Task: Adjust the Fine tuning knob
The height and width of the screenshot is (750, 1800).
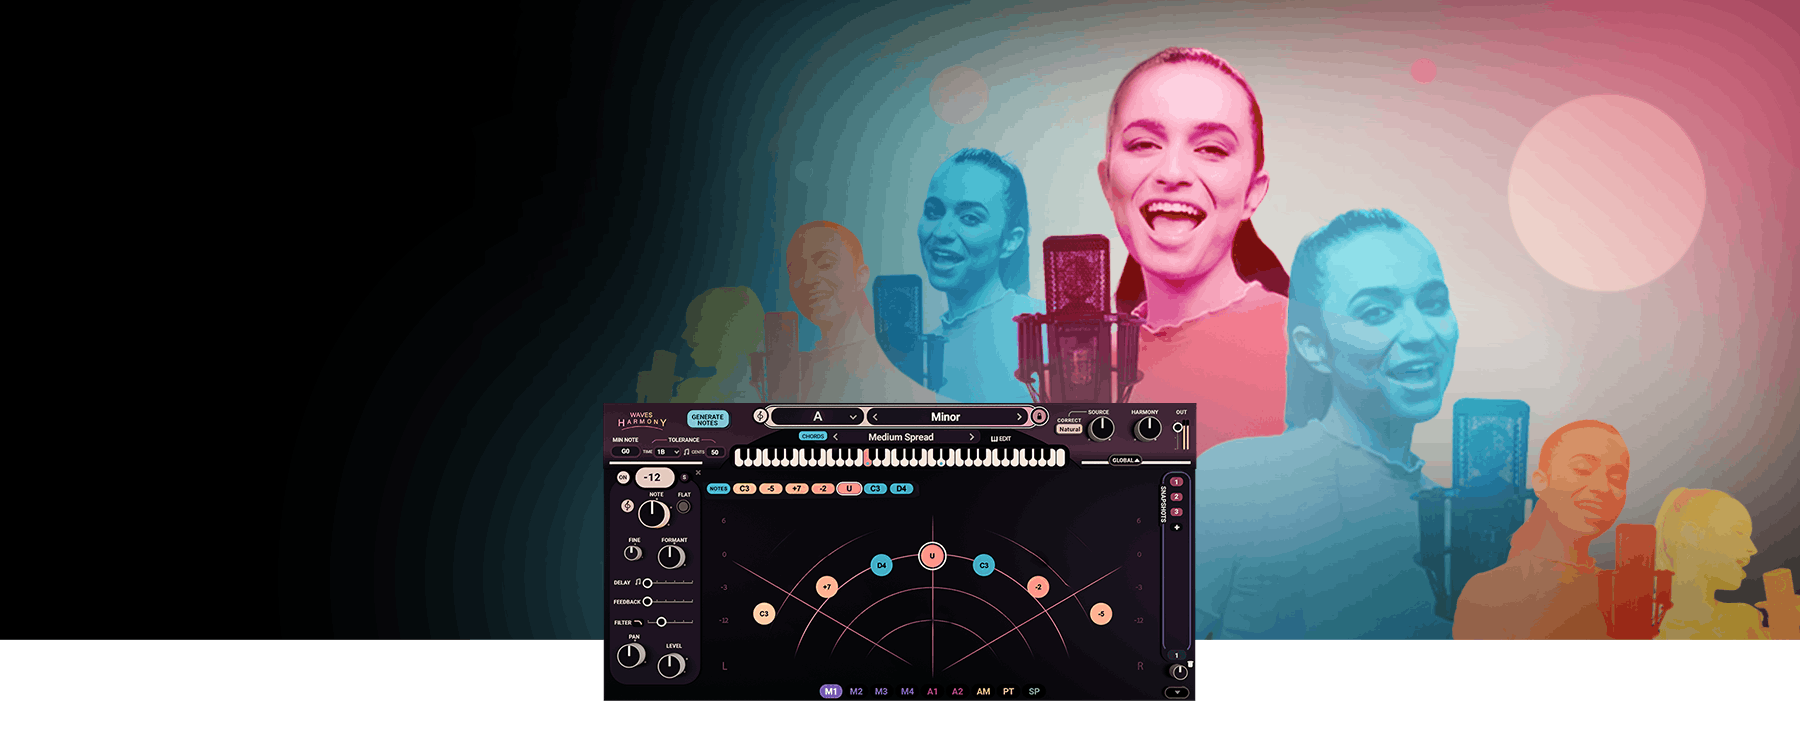Action: [633, 553]
